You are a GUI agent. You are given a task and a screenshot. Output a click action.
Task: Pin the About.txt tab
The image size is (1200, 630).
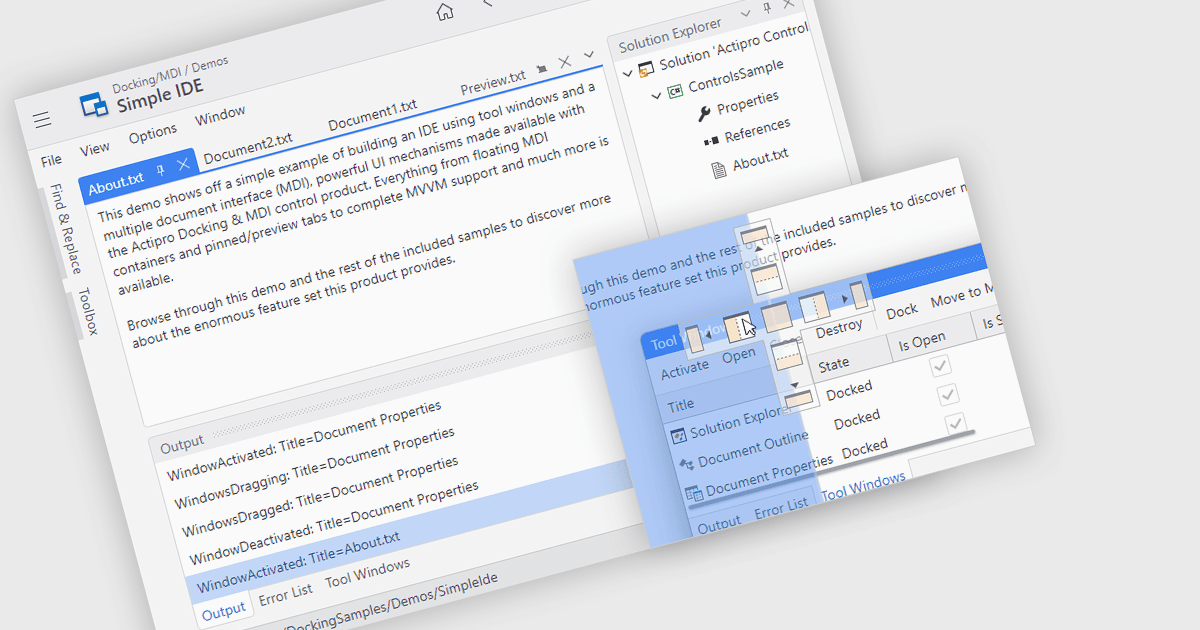160,172
